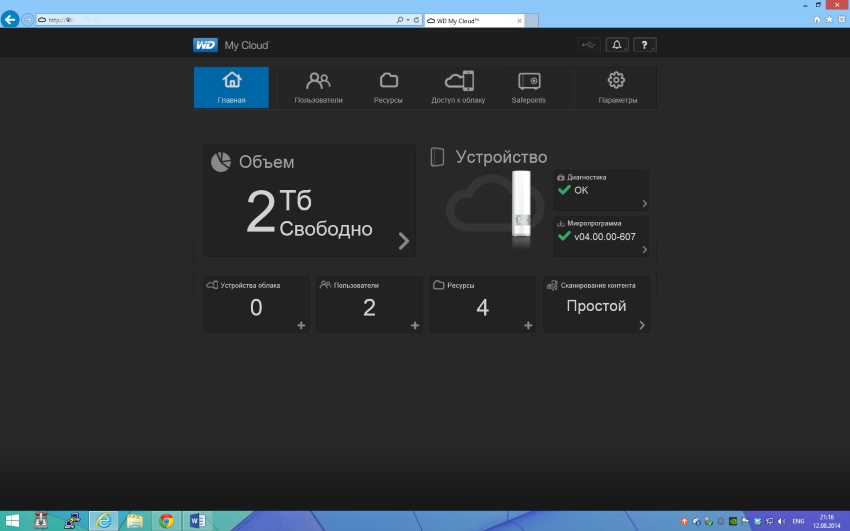Refresh the page with reload icon
This screenshot has height=531, width=850.
tap(416, 20)
